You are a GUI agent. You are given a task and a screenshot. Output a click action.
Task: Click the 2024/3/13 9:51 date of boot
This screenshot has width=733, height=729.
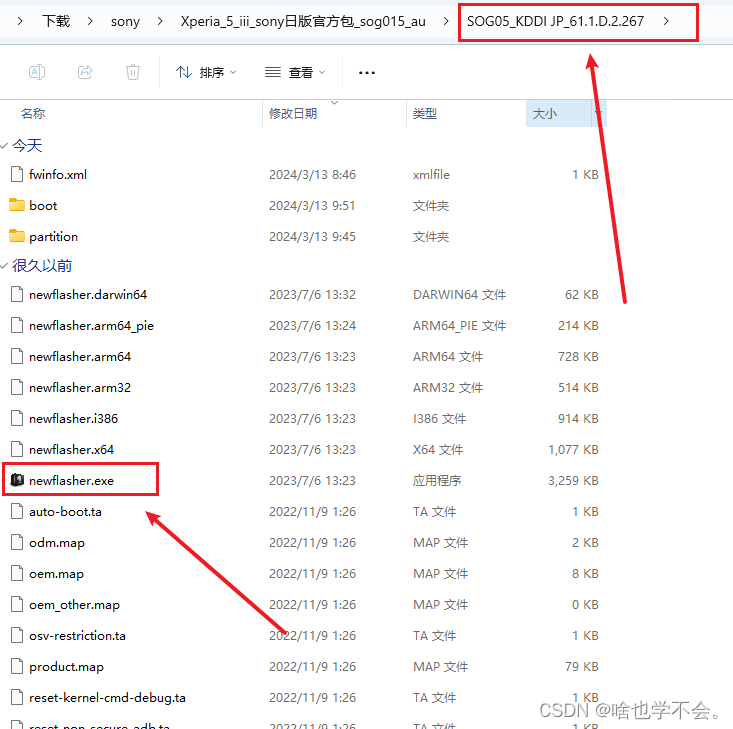click(312, 206)
